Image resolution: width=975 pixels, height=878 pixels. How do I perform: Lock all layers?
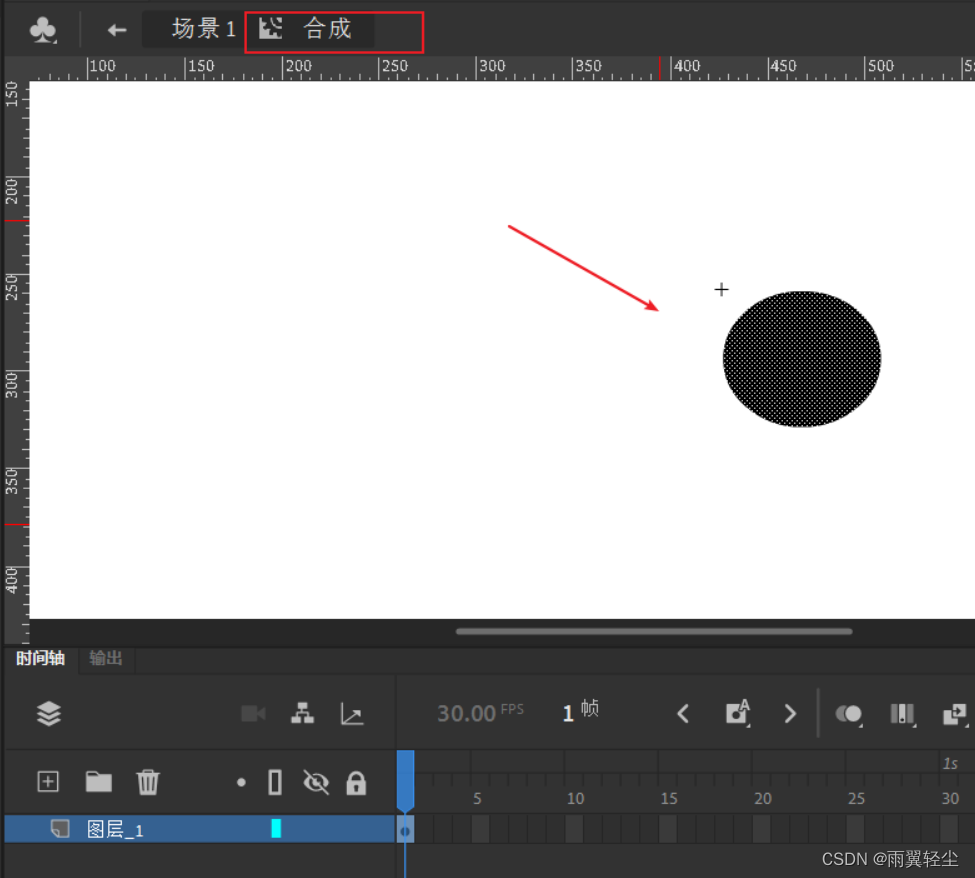click(356, 782)
